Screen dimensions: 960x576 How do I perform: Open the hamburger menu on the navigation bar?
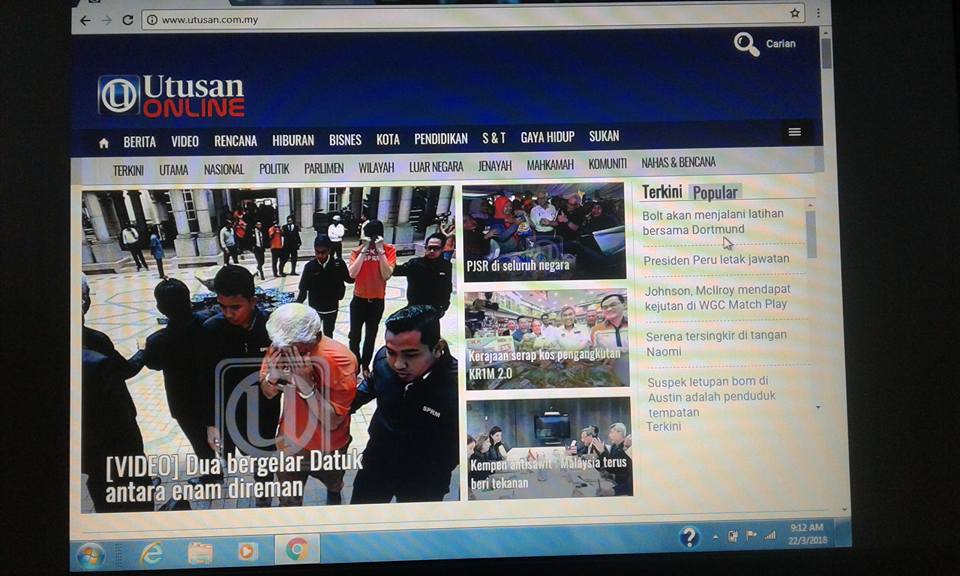coord(794,132)
